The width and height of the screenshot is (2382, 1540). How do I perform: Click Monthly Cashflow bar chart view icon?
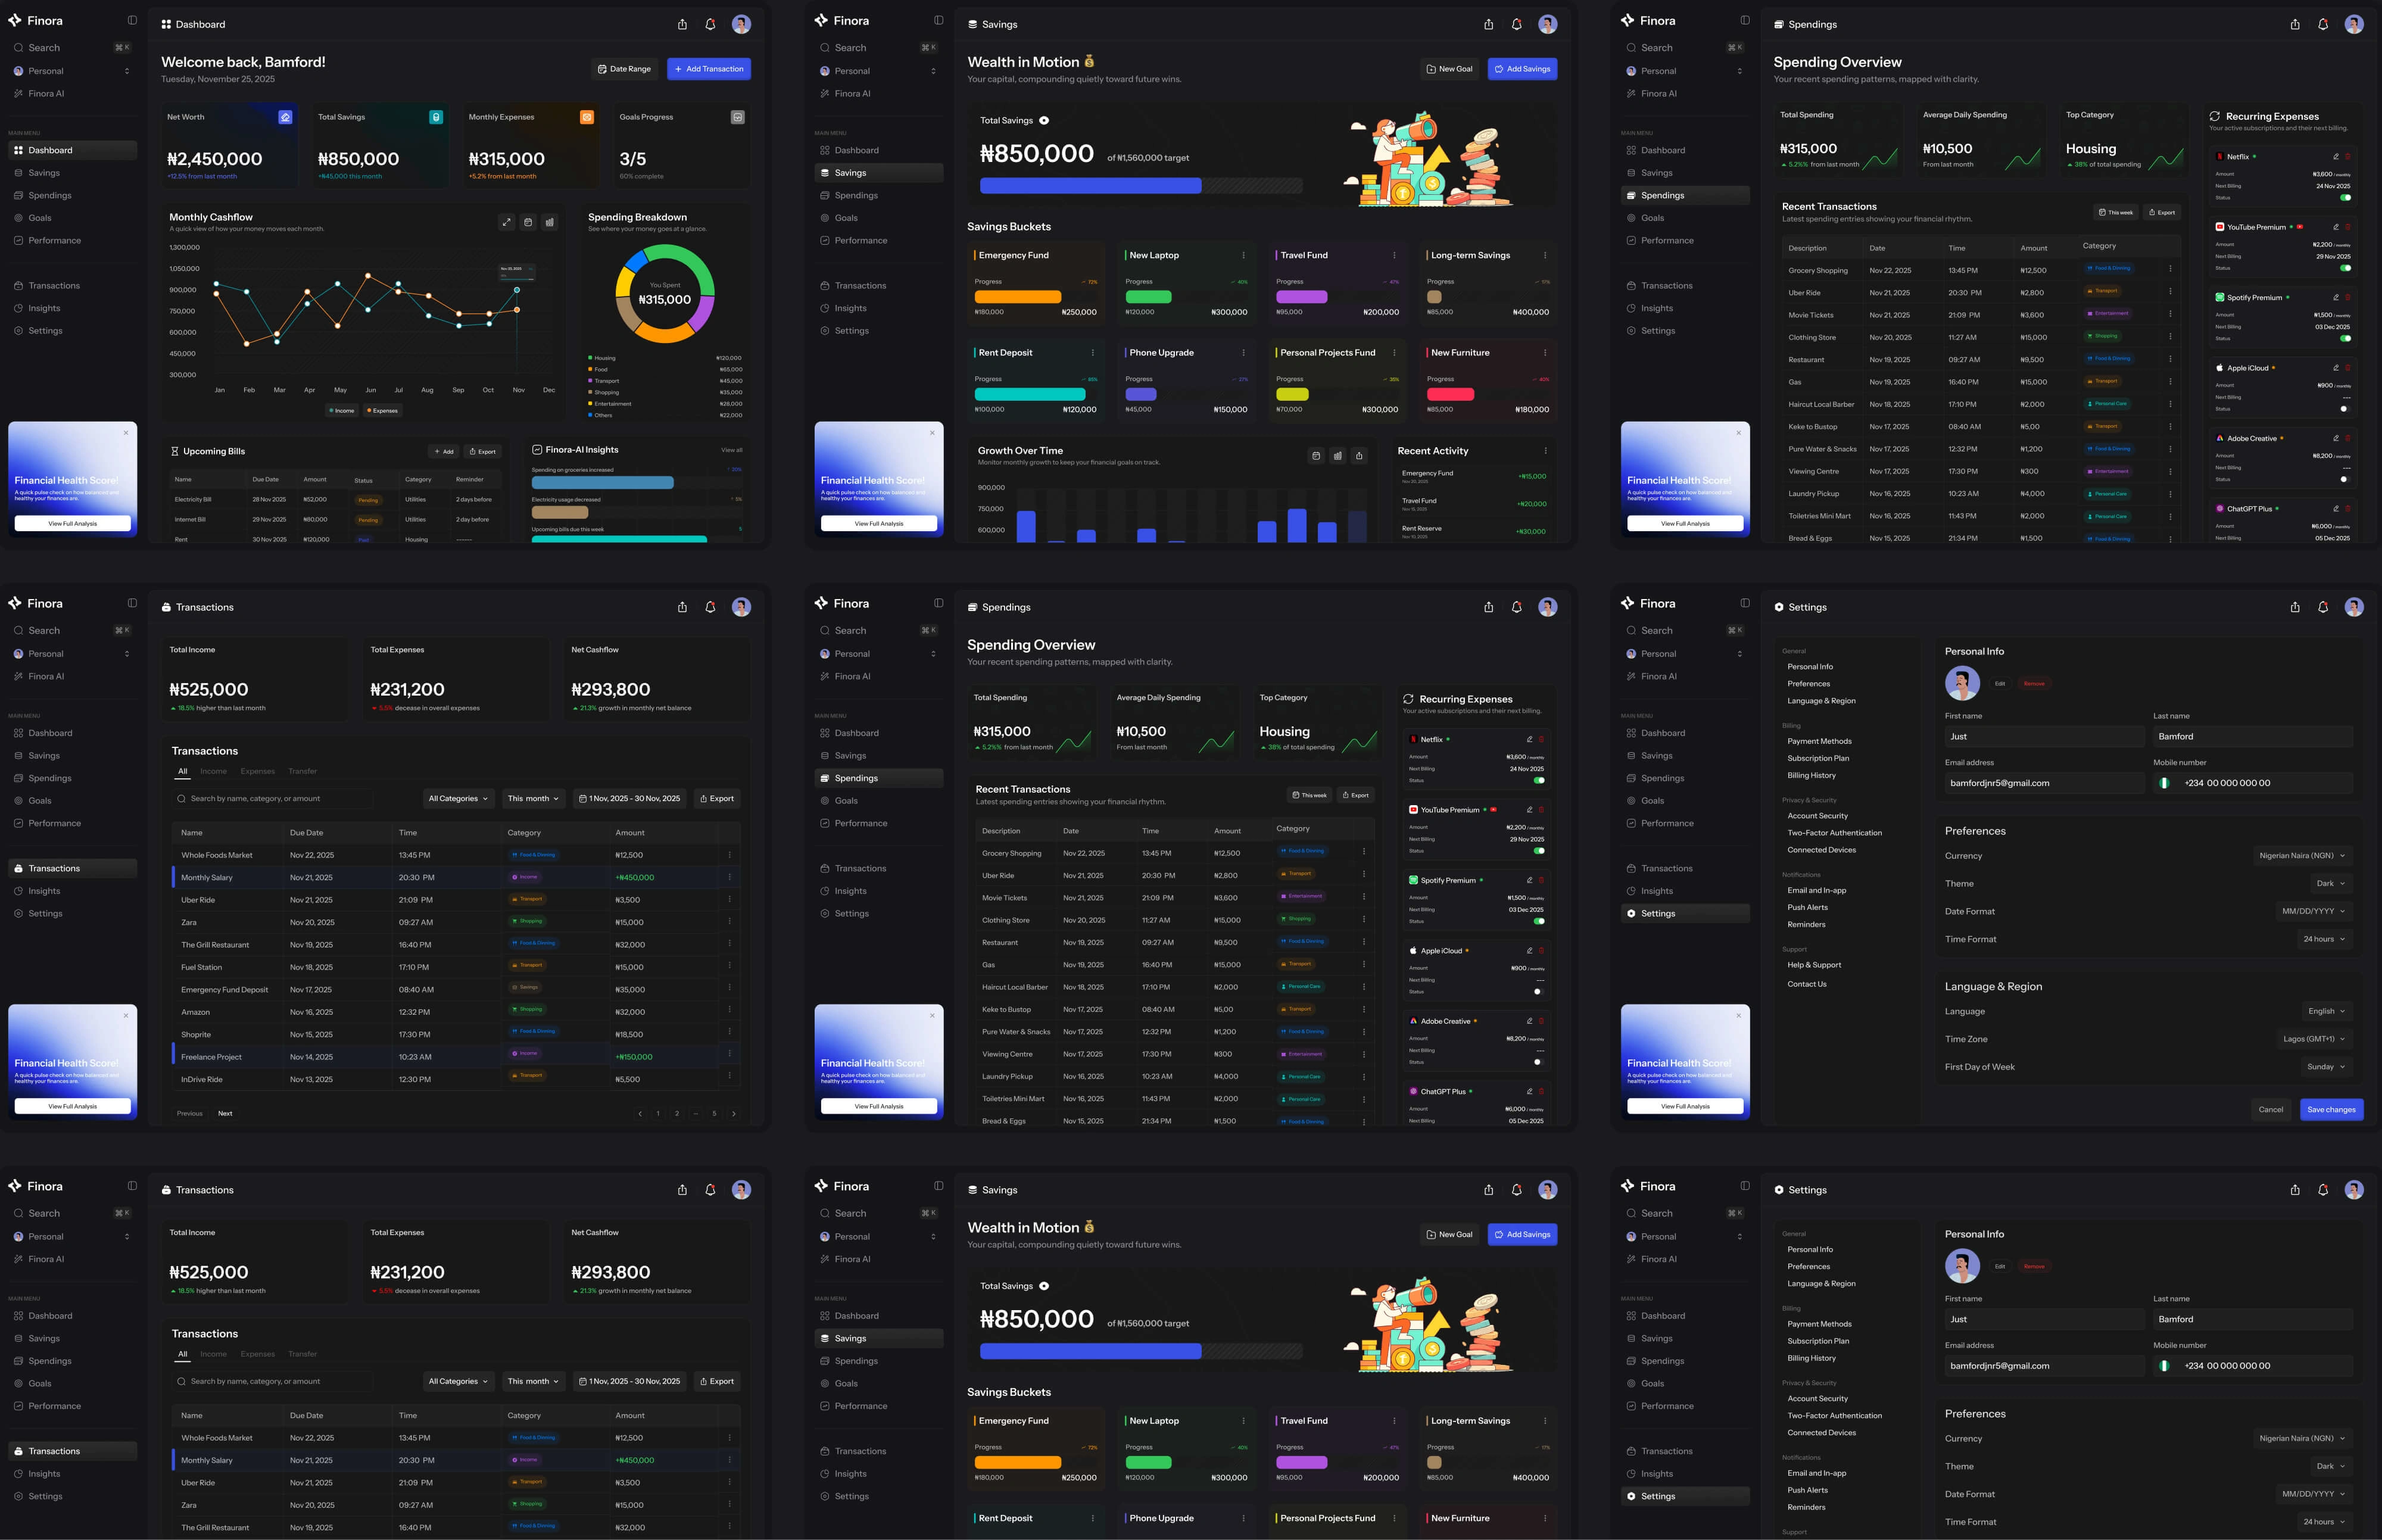549,222
